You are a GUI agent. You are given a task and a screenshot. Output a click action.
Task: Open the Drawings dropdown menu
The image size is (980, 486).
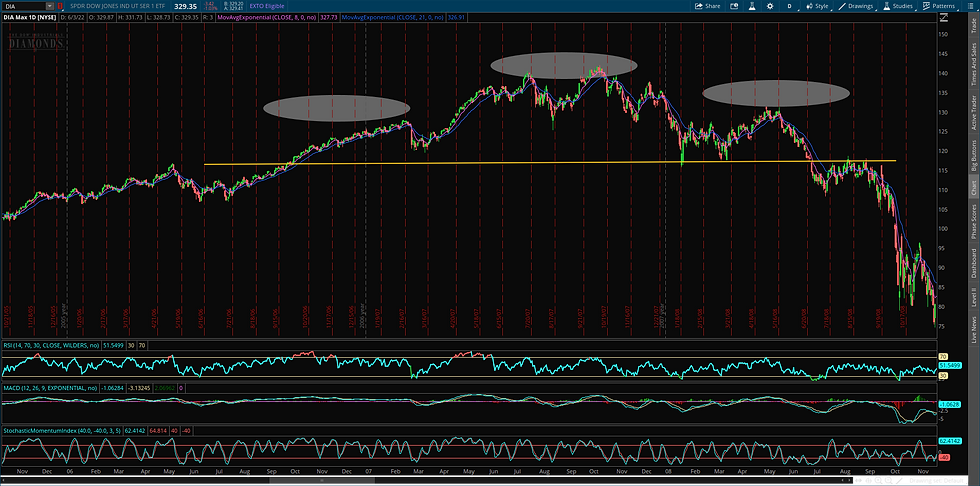pyautogui.click(x=857, y=6)
